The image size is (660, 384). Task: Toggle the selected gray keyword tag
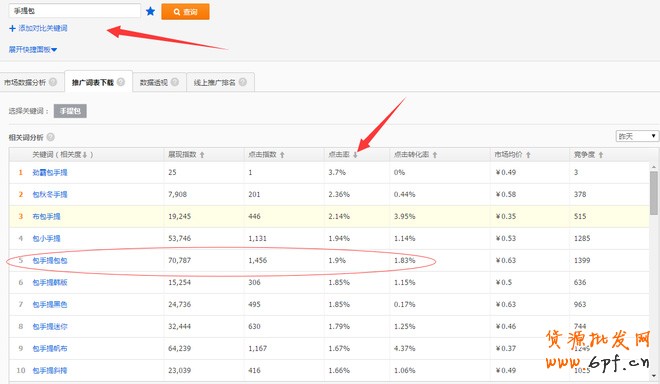pyautogui.click(x=70, y=111)
